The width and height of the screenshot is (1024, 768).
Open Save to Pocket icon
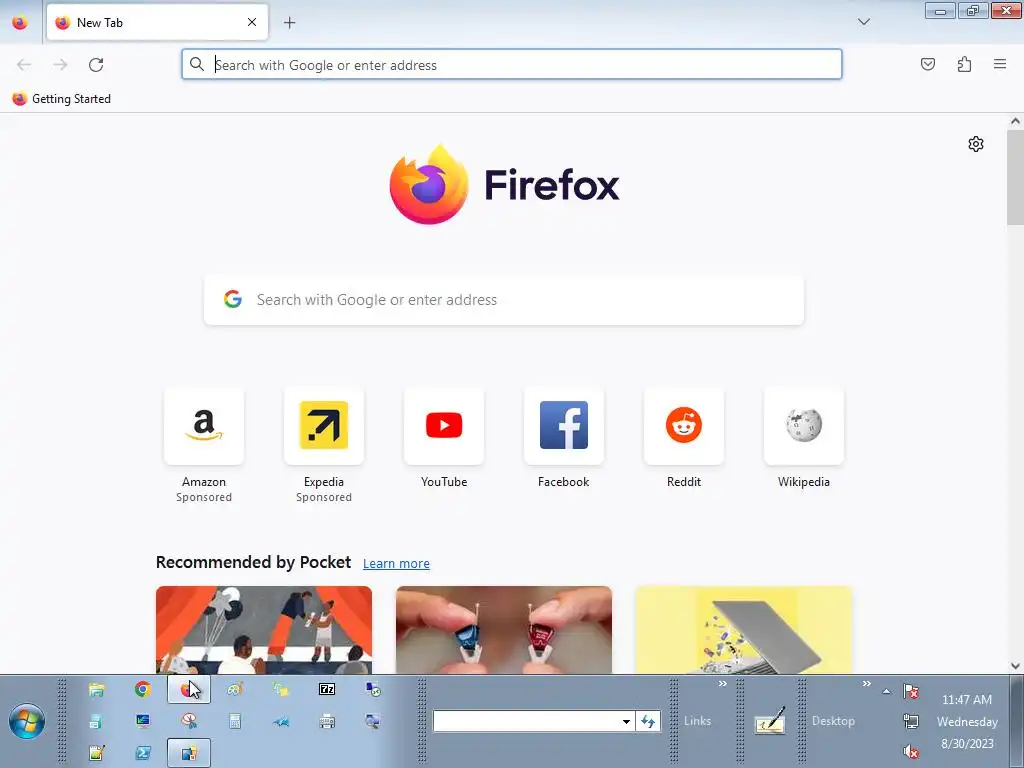927,64
